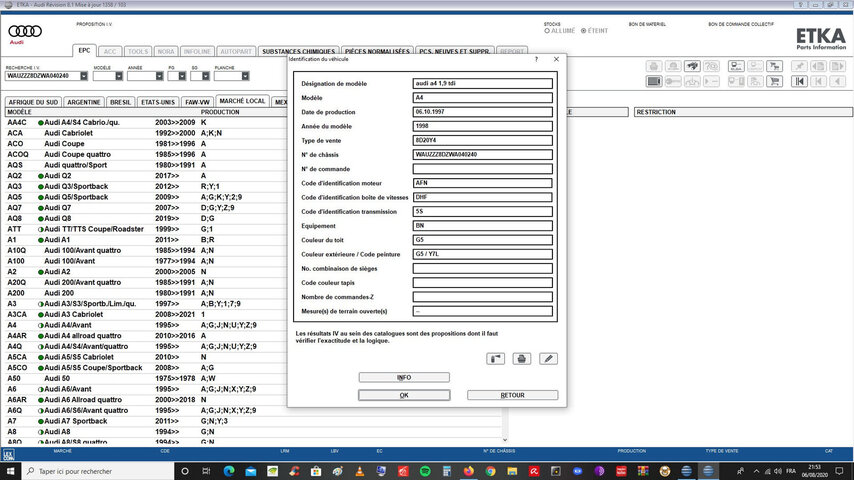Open Spotify from the taskbar
The image size is (854, 480).
425,471
